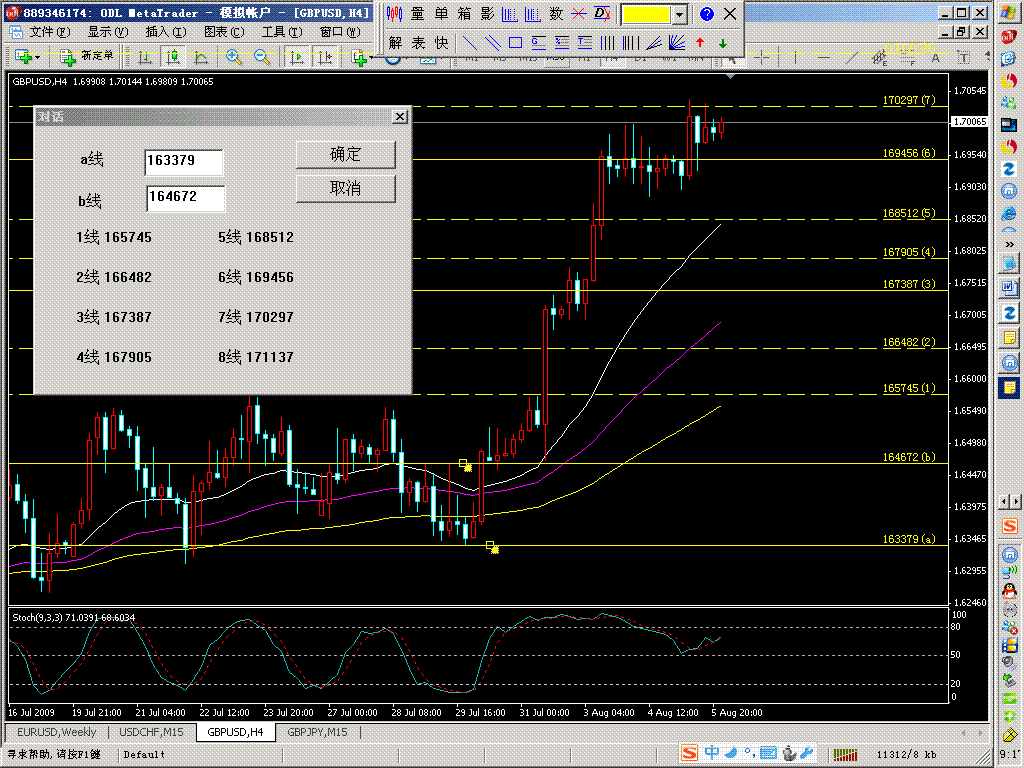Click the QQ penguin icon in sidebar
The height and width of the screenshot is (768, 1024).
pos(1010,591)
